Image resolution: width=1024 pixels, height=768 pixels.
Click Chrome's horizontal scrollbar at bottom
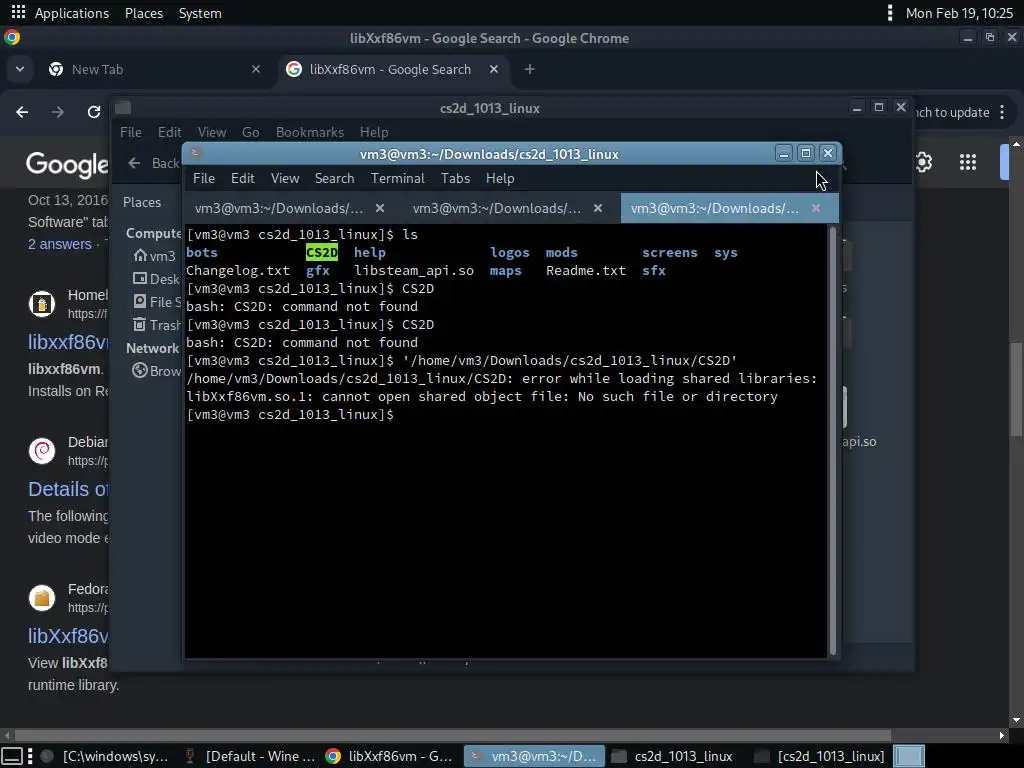452,735
